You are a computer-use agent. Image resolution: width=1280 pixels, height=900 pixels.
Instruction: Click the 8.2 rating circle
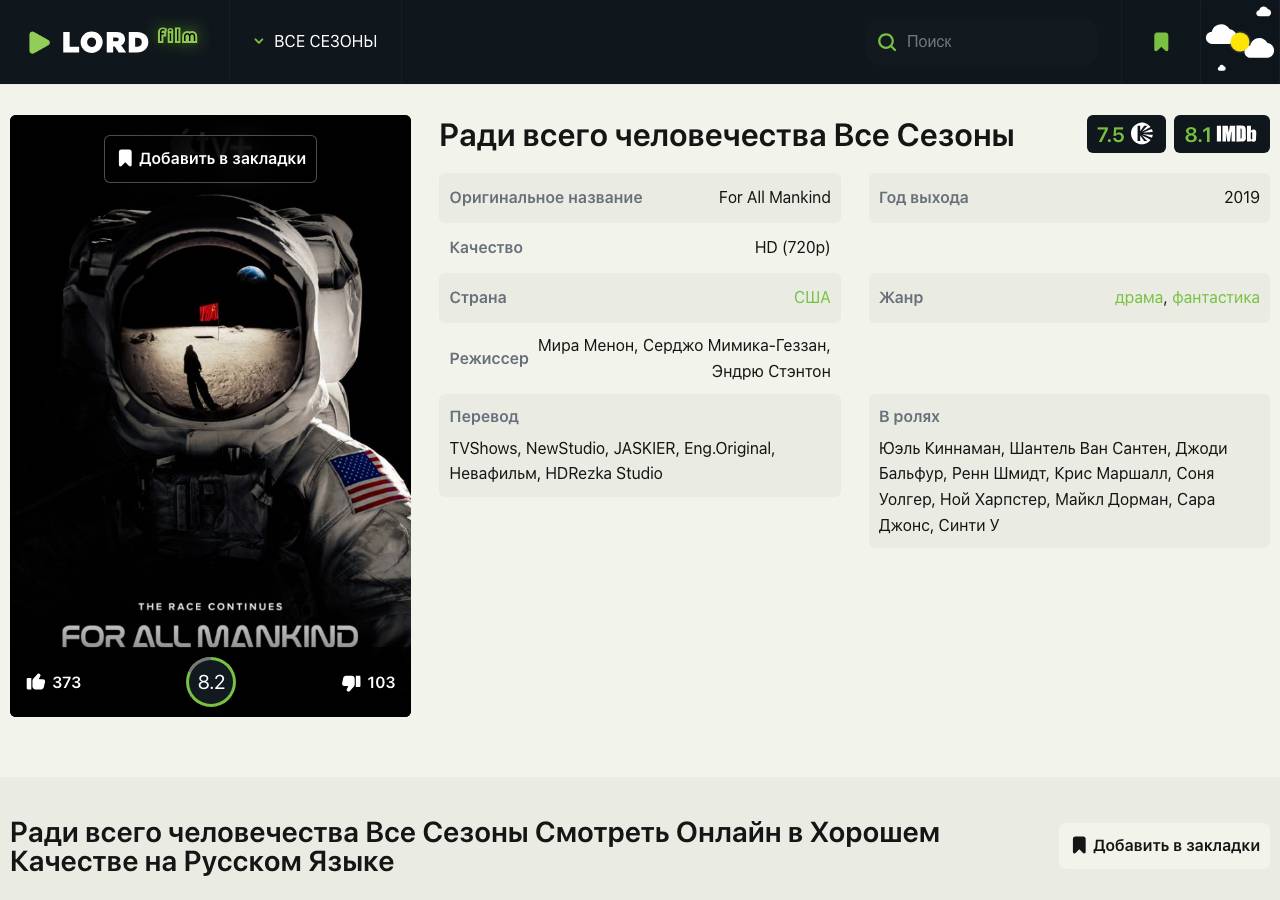[211, 682]
